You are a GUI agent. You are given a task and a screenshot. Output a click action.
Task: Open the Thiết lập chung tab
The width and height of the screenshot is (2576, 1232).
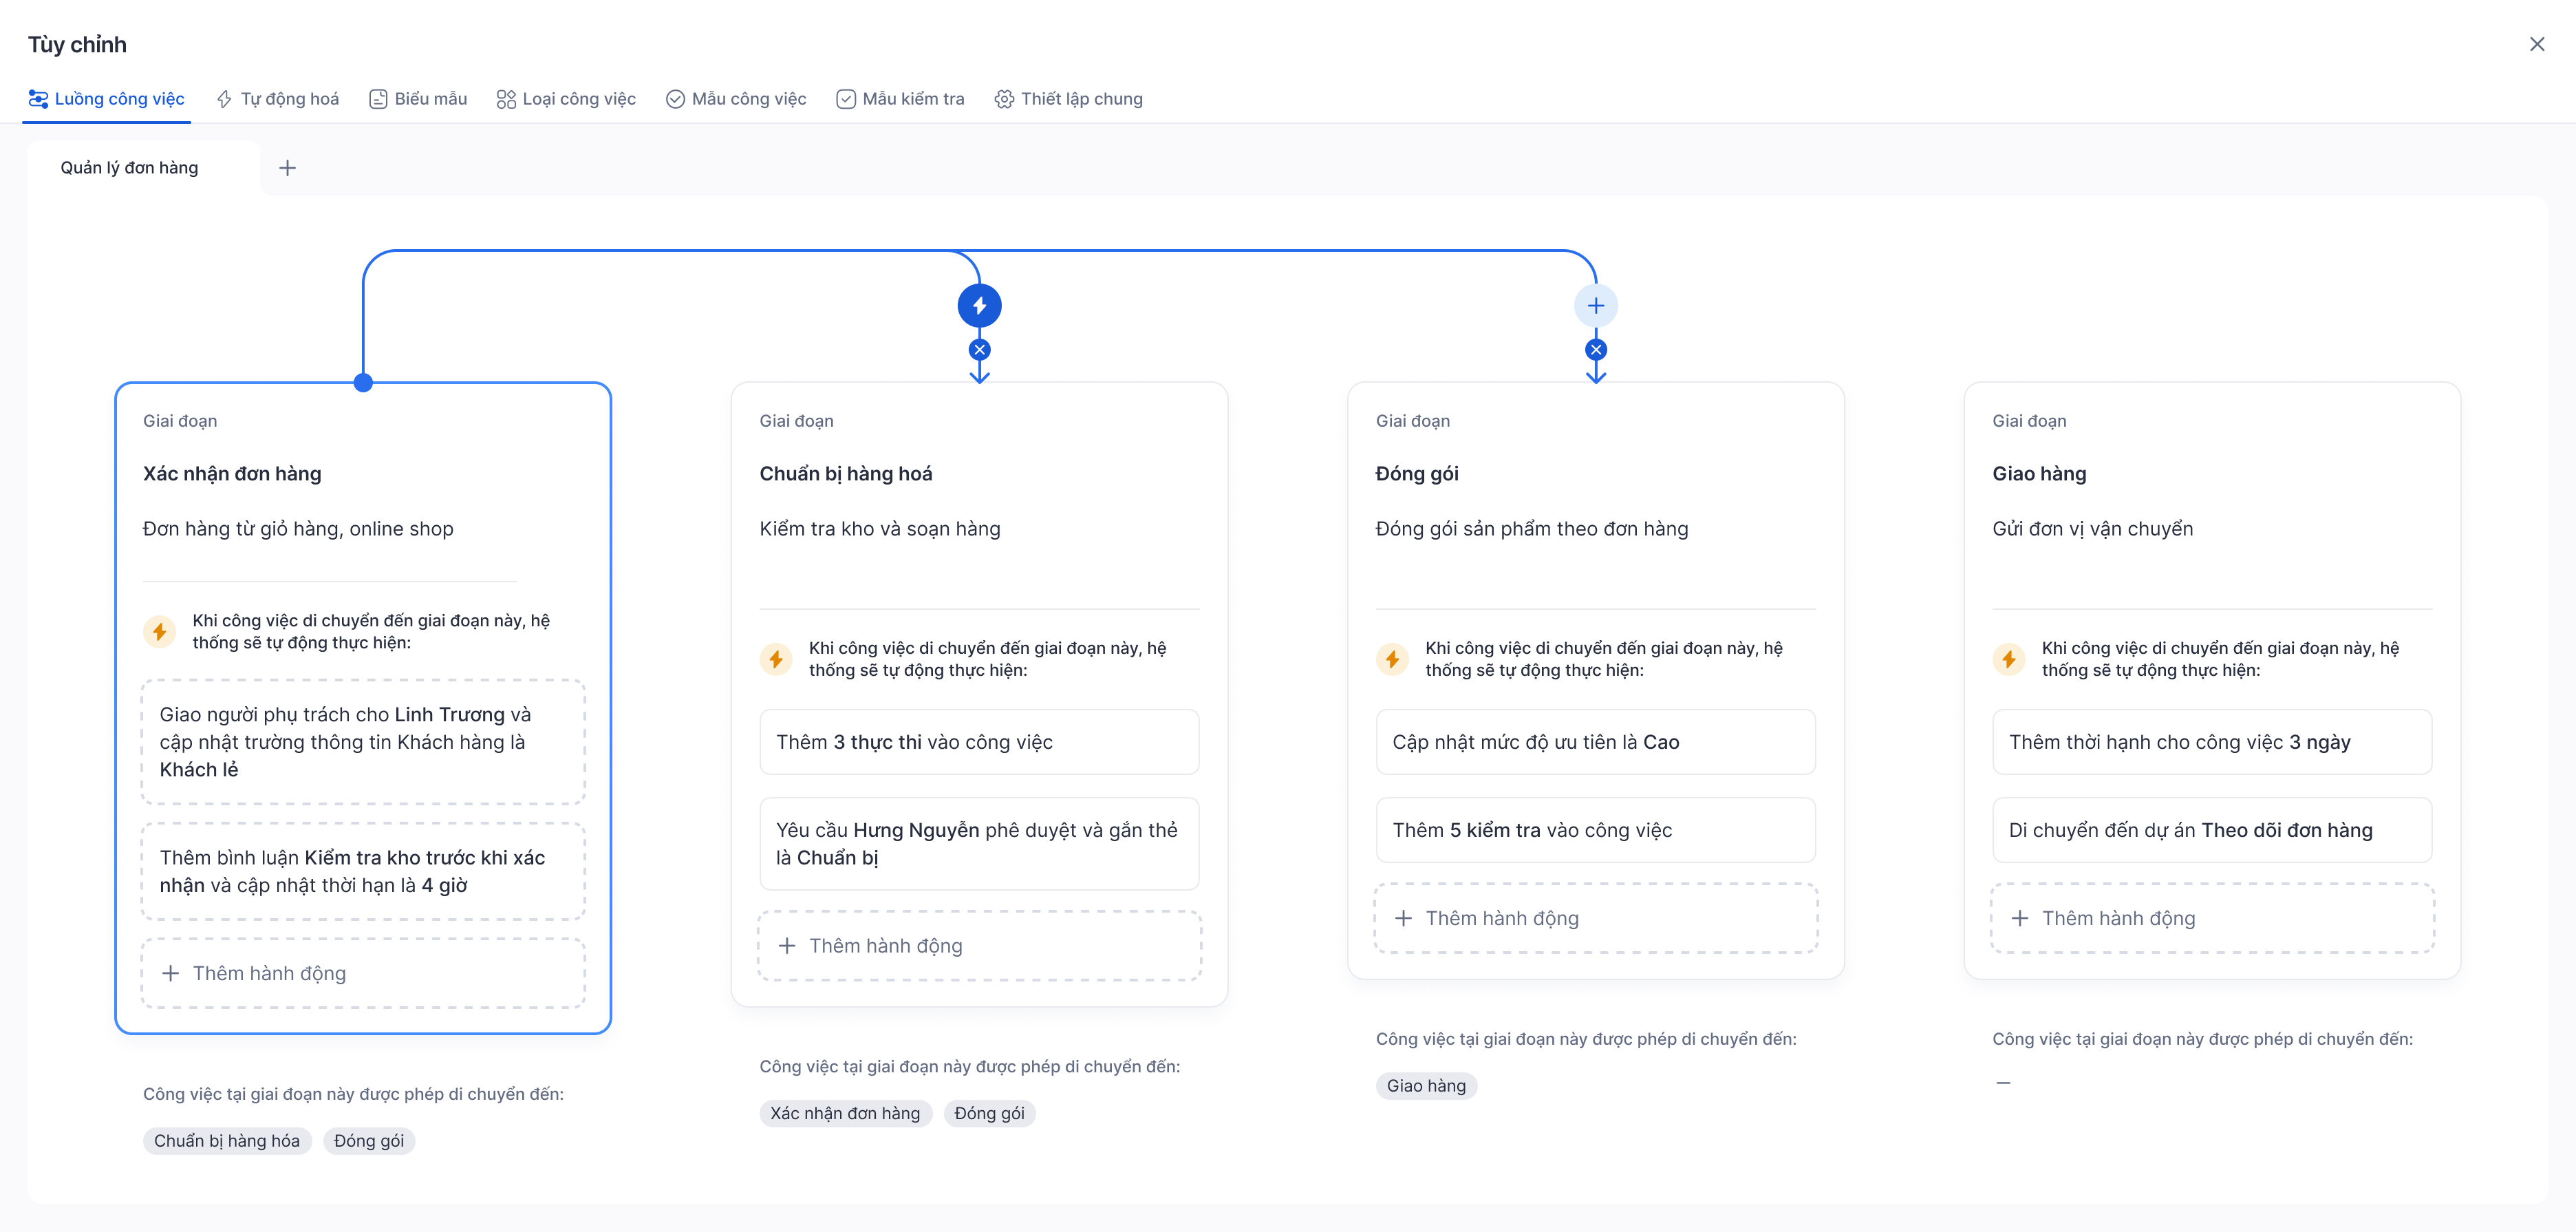pyautogui.click(x=1068, y=99)
